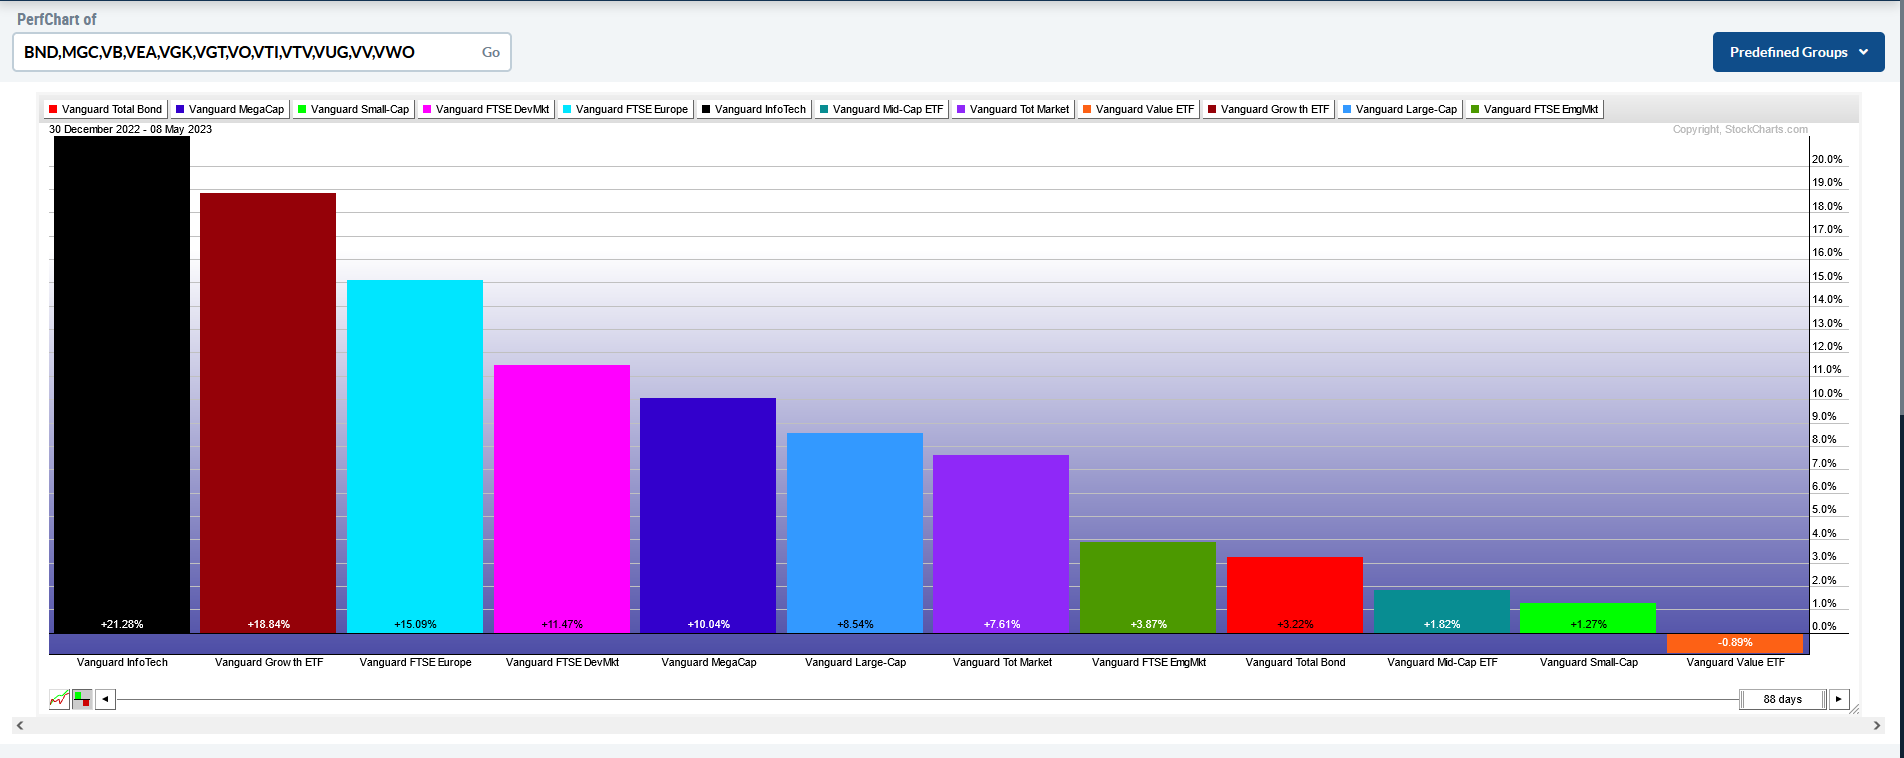This screenshot has width=1904, height=758.
Task: Click 'Vanguard Small-Cap' axis label below chart
Action: coord(1588,662)
